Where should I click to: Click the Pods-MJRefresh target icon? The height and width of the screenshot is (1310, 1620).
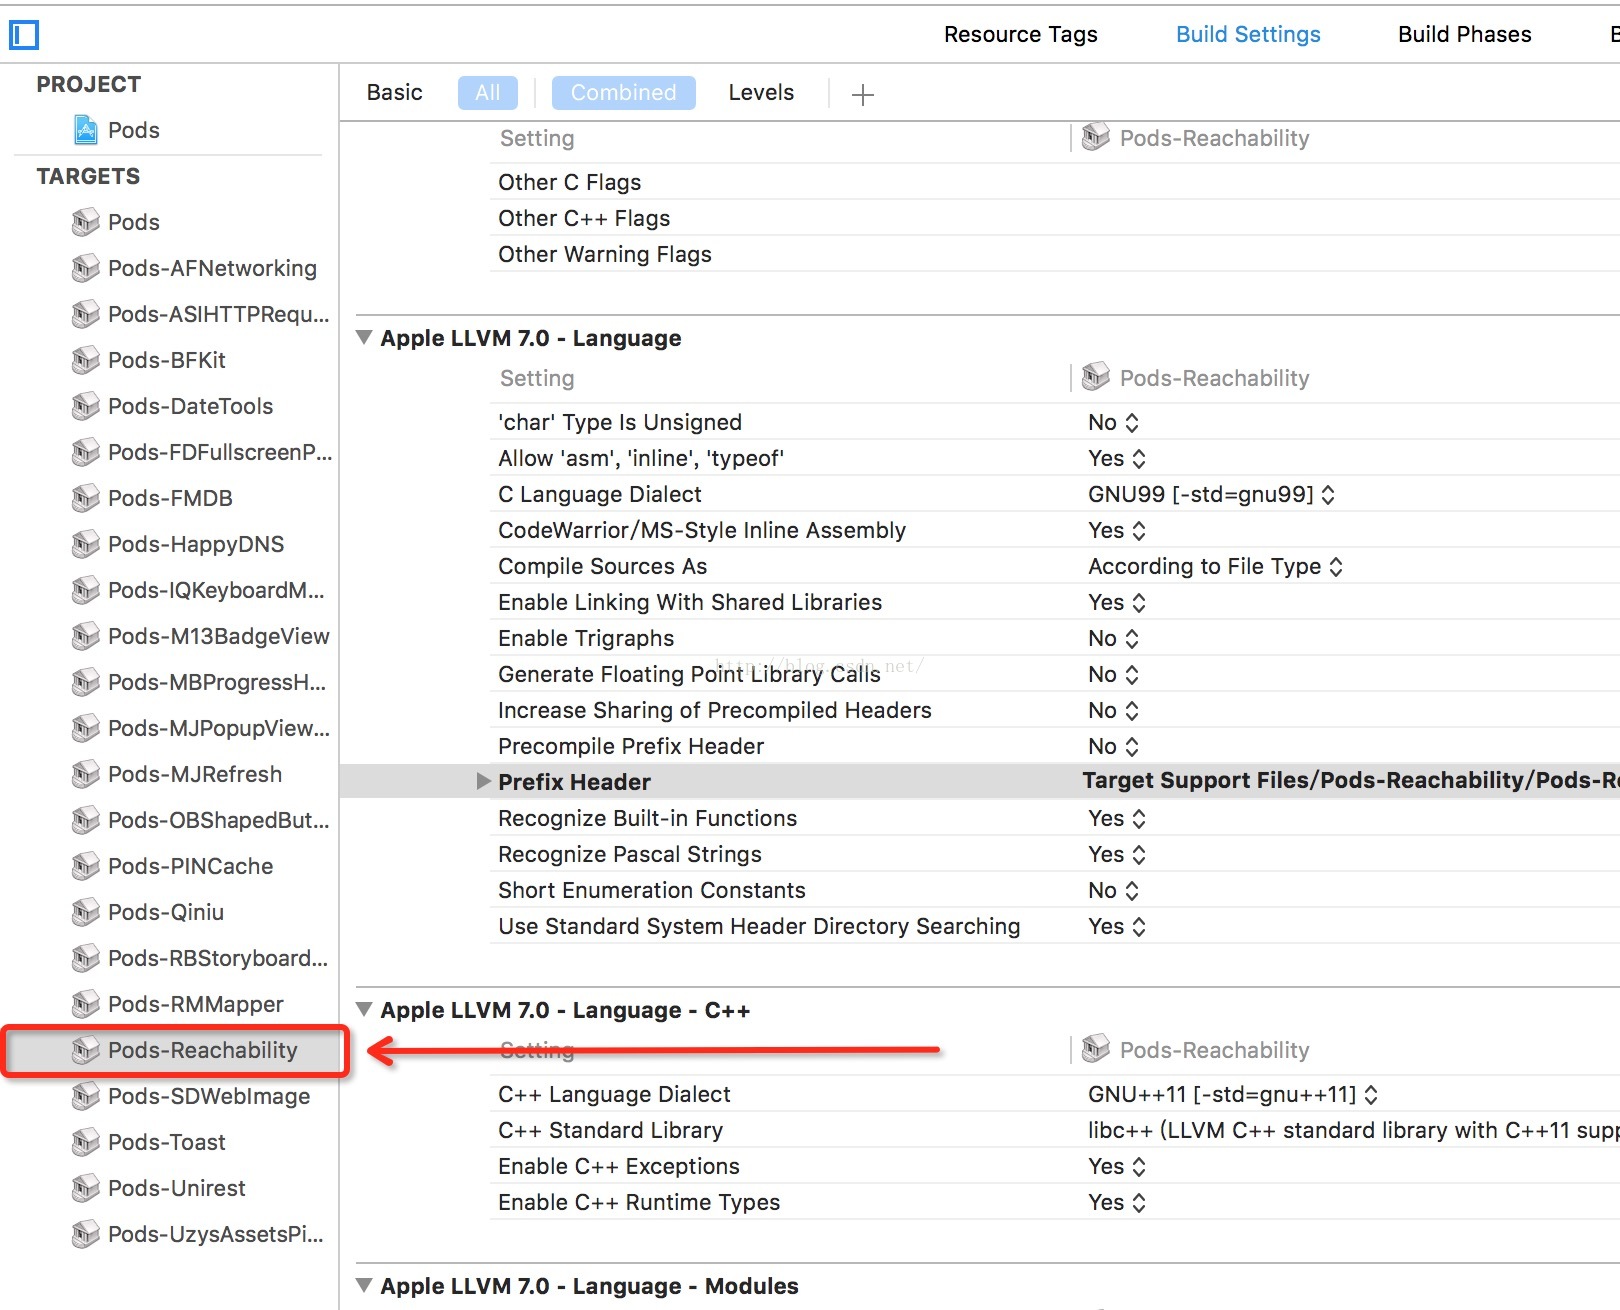[x=86, y=774]
